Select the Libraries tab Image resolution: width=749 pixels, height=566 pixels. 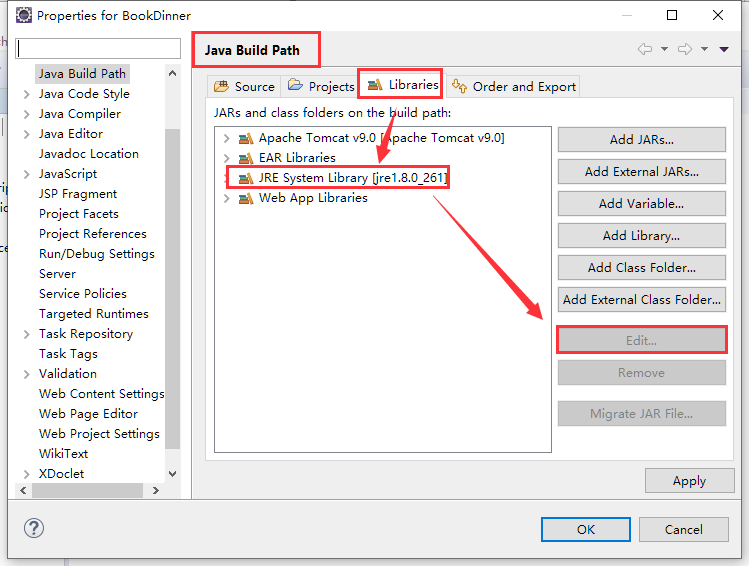coord(403,85)
